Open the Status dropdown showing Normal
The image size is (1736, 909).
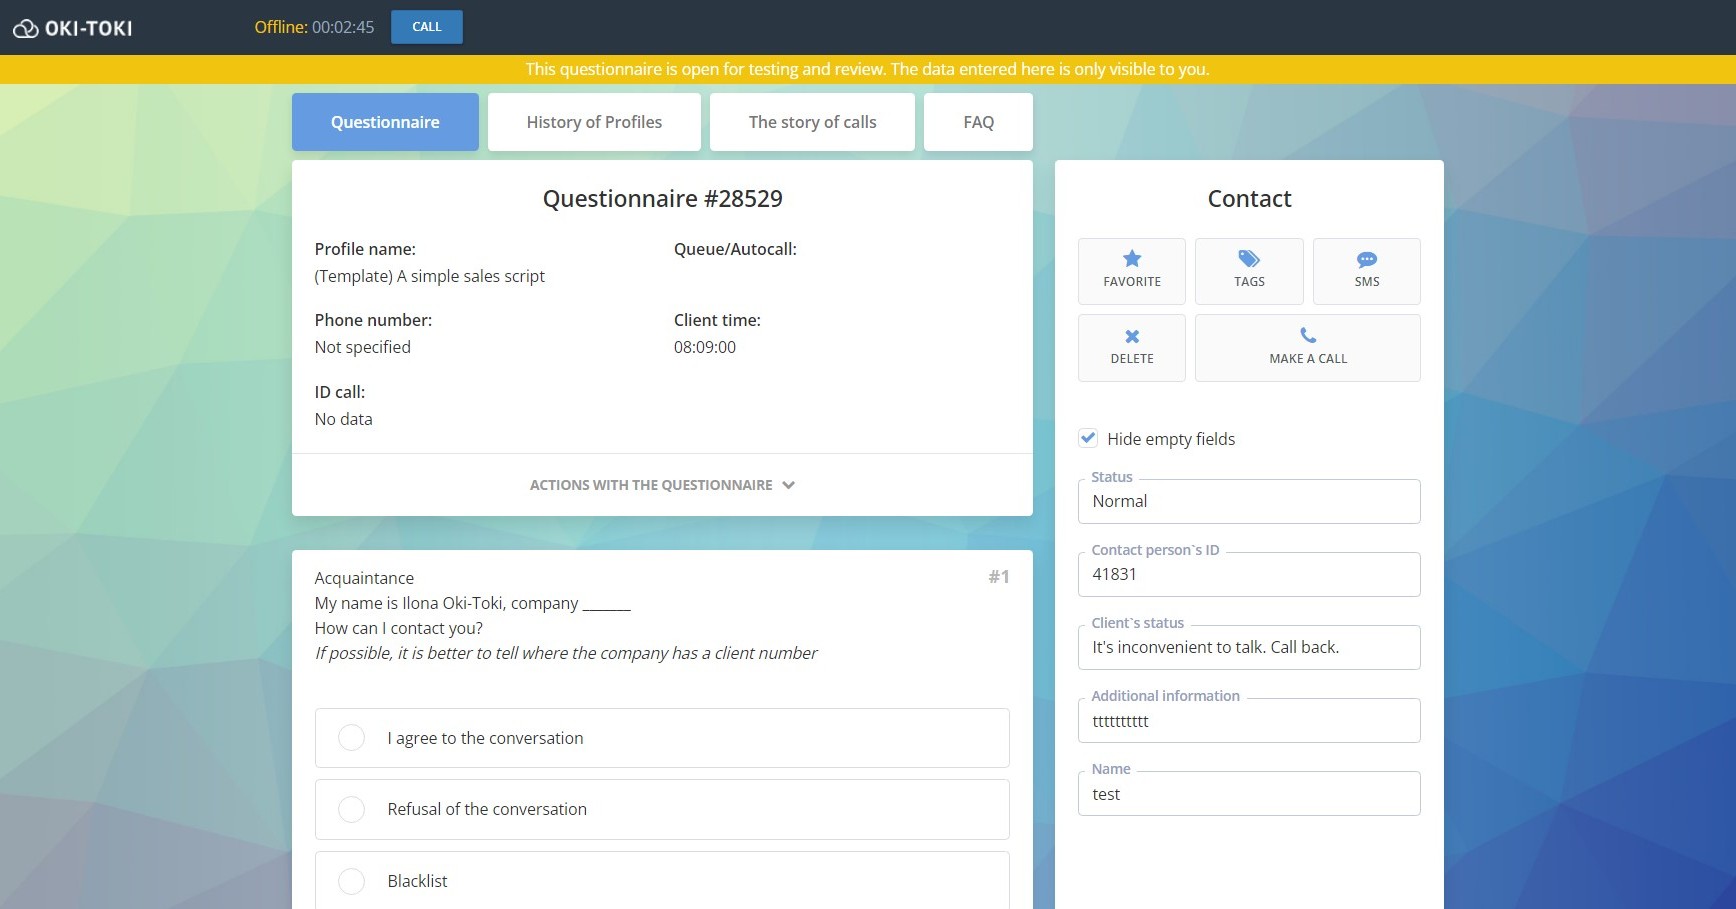(1248, 502)
